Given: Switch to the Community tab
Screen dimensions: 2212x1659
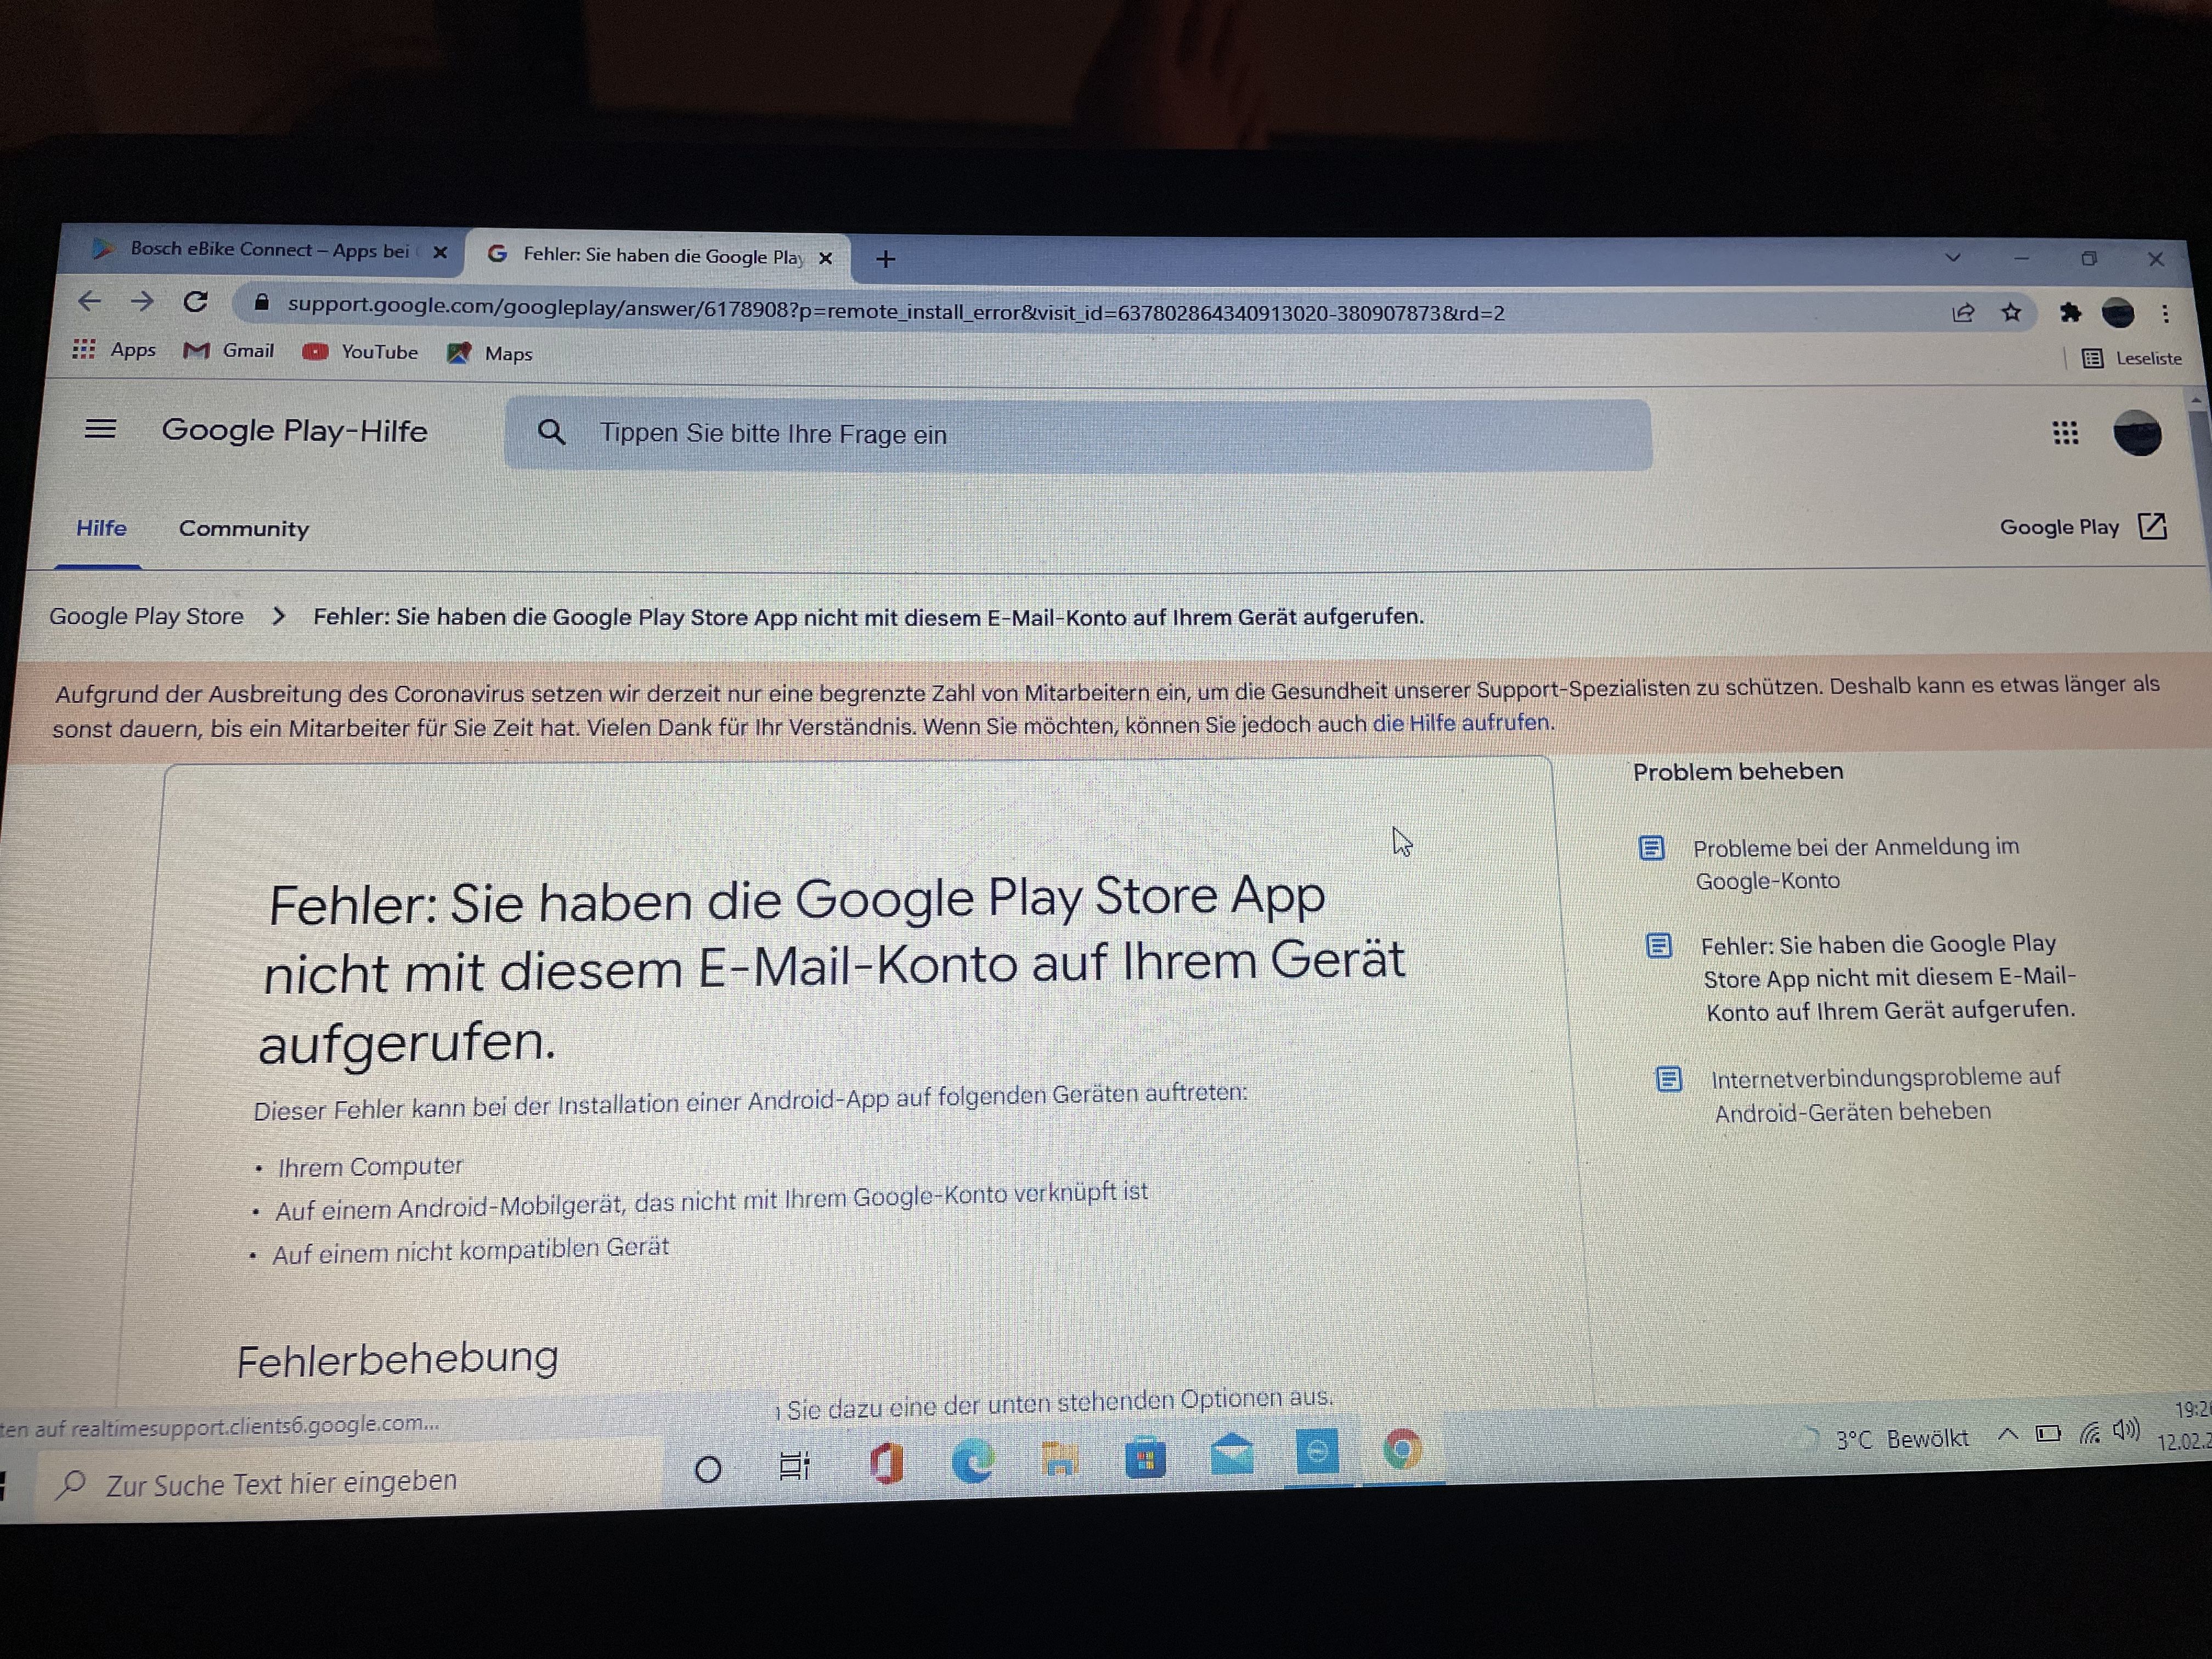Looking at the screenshot, I should pos(244,529).
